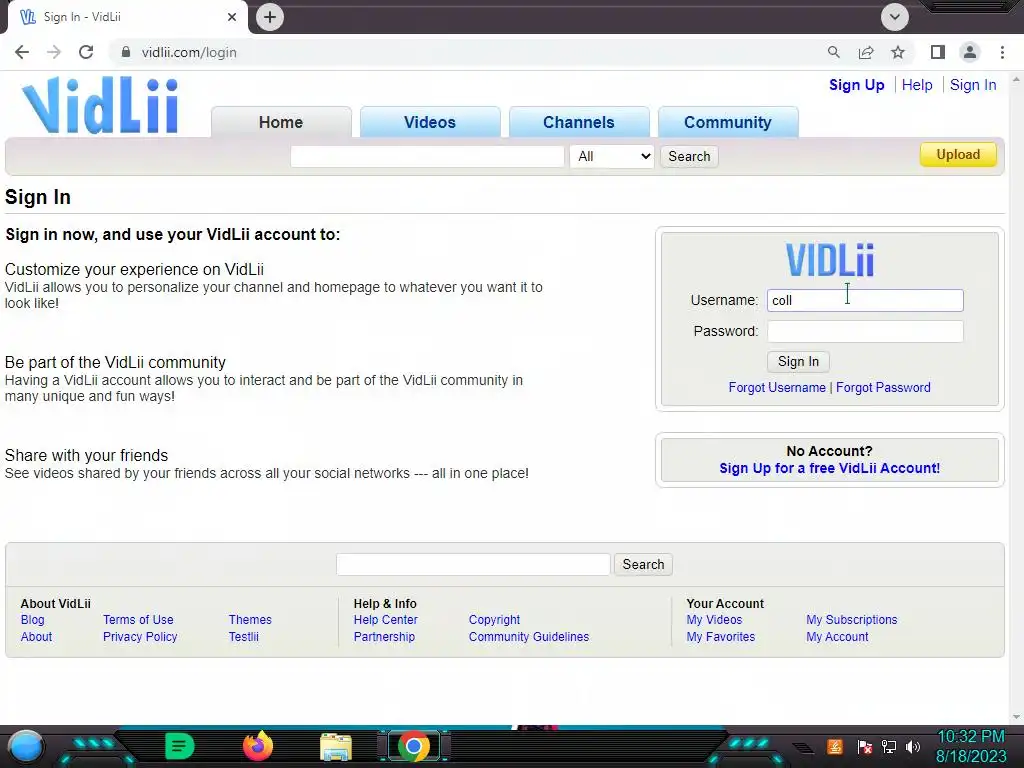The width and height of the screenshot is (1024, 768).
Task: Click the top Search button
Action: tap(689, 156)
